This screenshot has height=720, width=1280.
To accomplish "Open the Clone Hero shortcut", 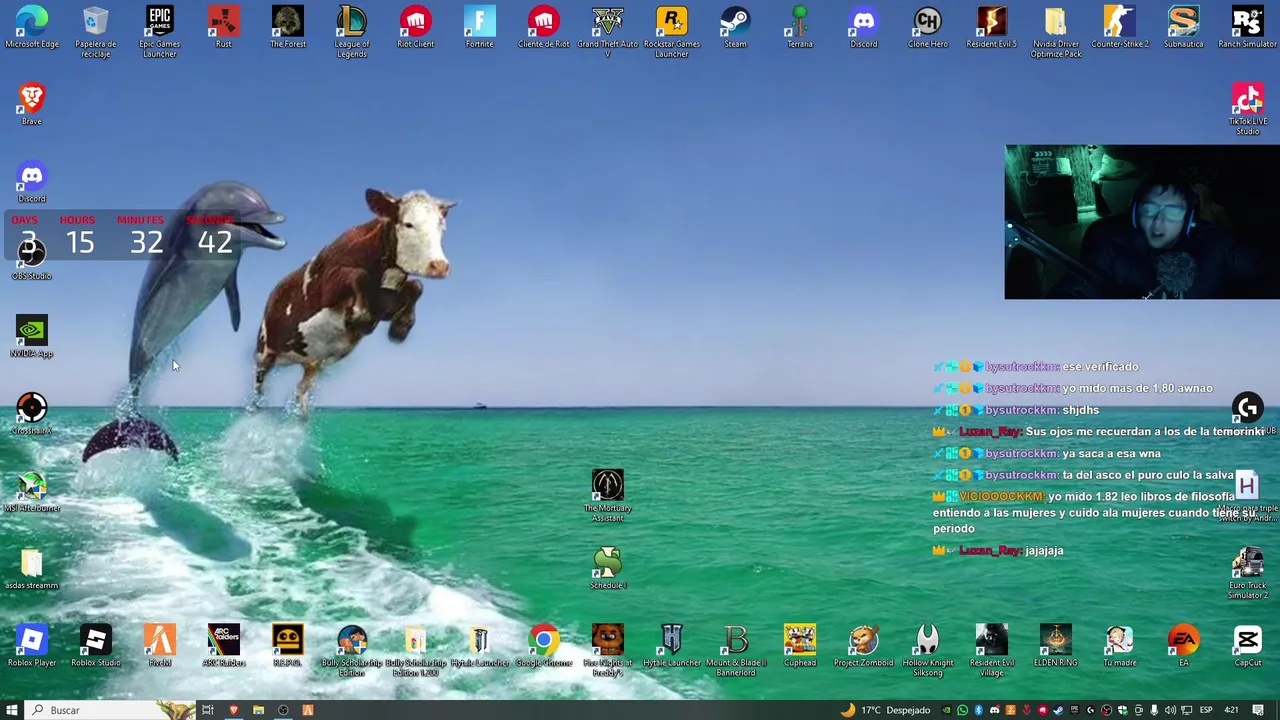I will click(x=928, y=28).
